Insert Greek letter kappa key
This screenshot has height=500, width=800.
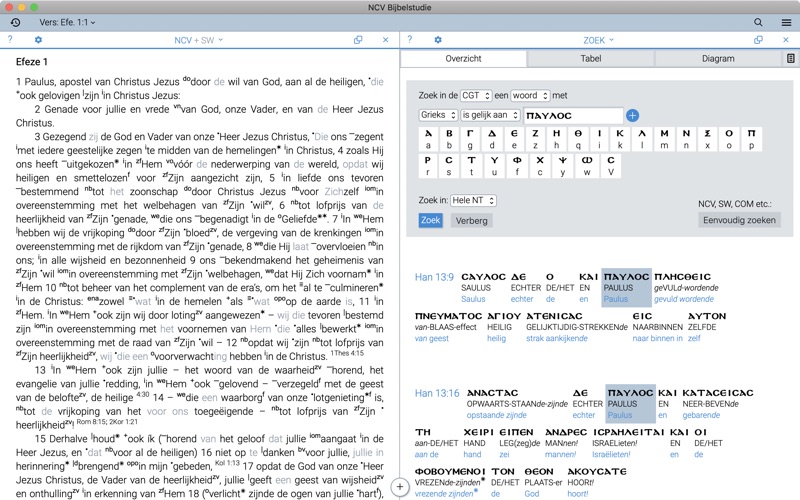click(620, 139)
